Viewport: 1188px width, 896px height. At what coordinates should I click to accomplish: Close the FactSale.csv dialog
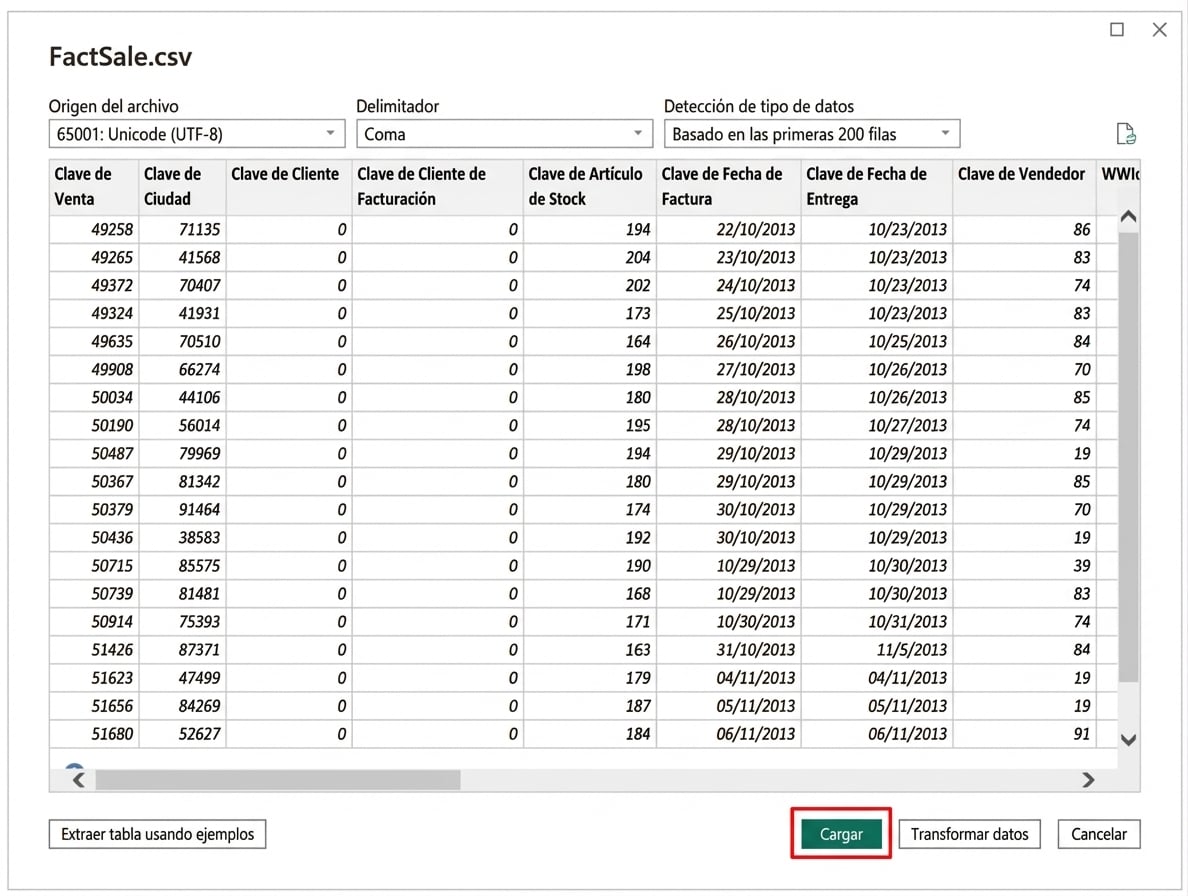click(1159, 30)
